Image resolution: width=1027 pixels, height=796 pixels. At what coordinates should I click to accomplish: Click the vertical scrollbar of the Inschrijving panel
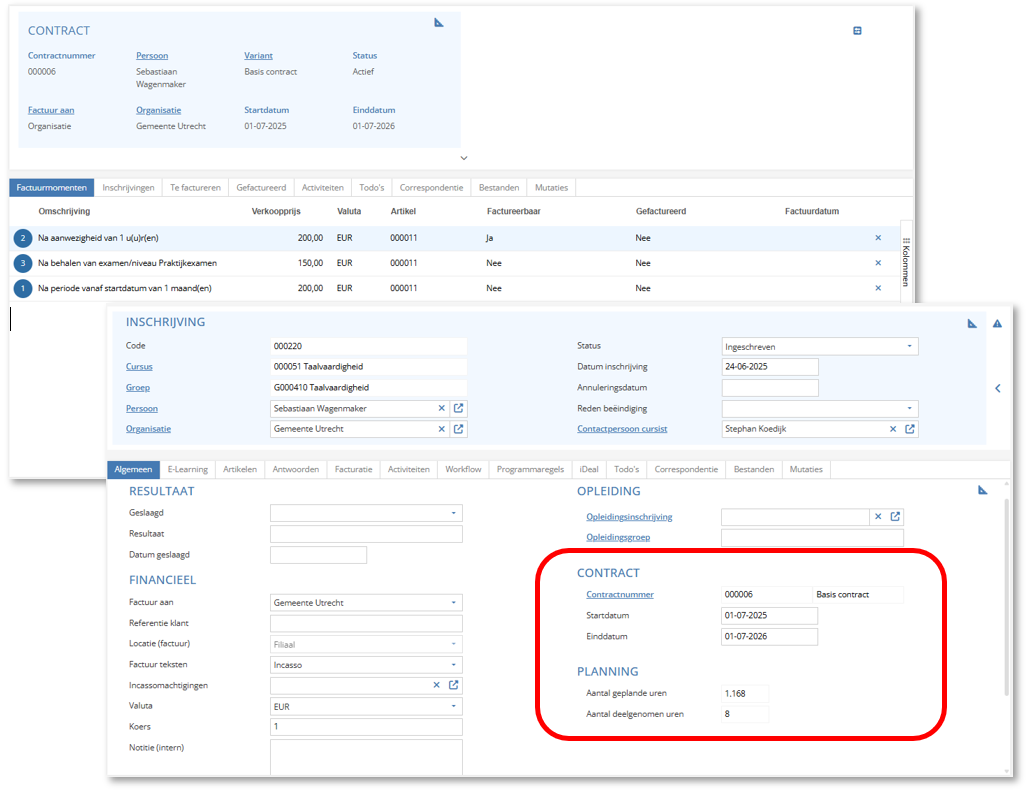pos(1006,600)
